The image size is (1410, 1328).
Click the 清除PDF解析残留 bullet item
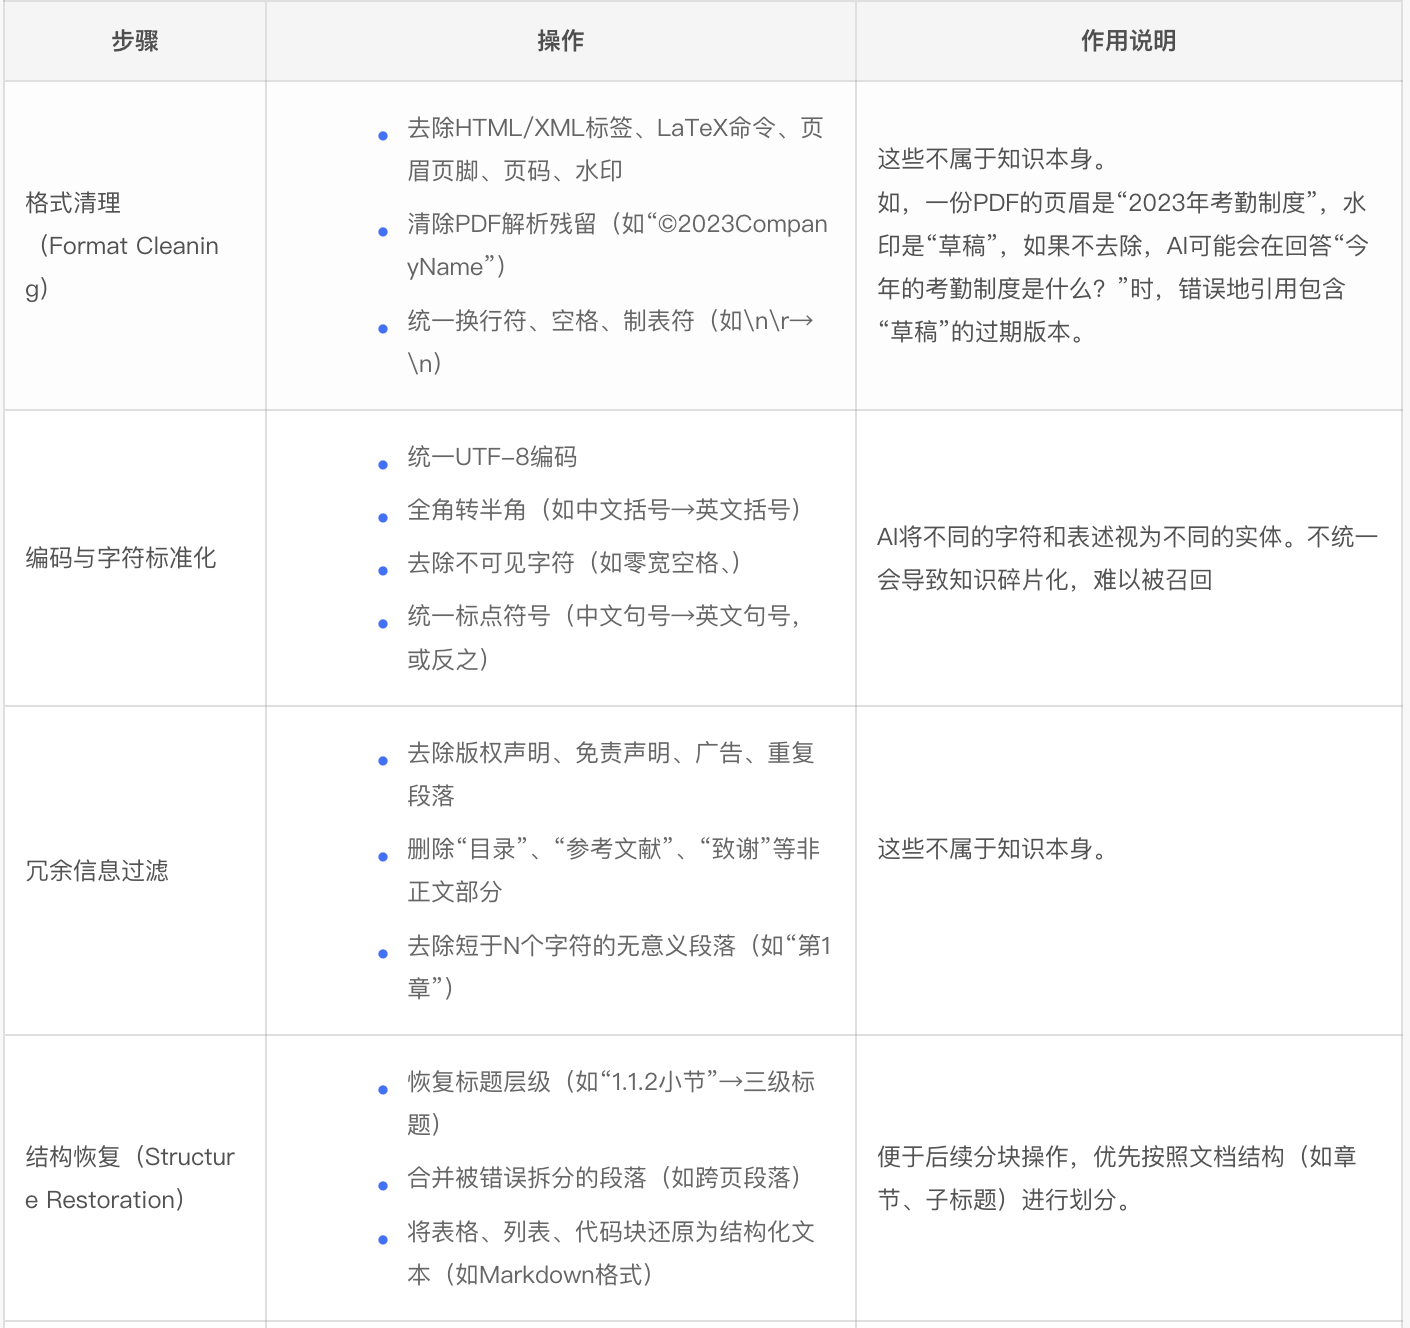click(616, 245)
